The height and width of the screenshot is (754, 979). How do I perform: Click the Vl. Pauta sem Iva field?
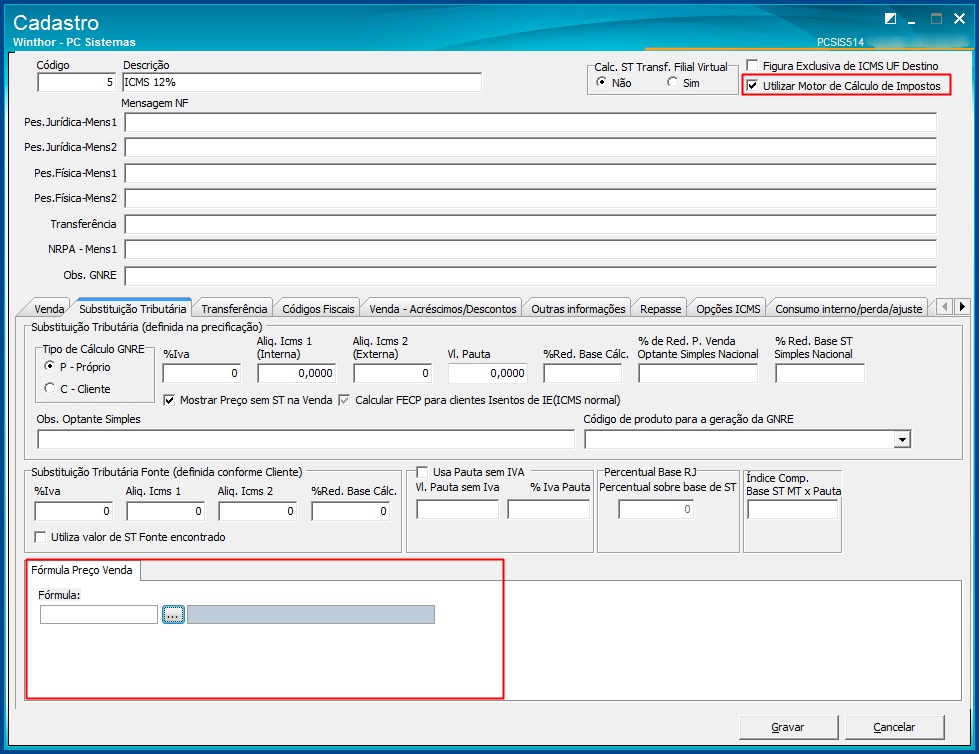pyautogui.click(x=458, y=510)
